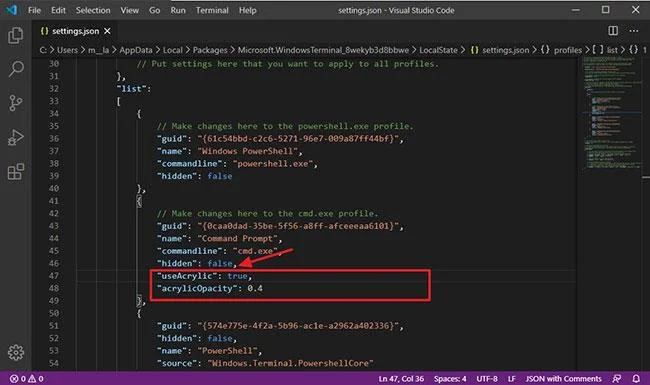Open the Terminal menu
This screenshot has width=650, height=385.
212,10
